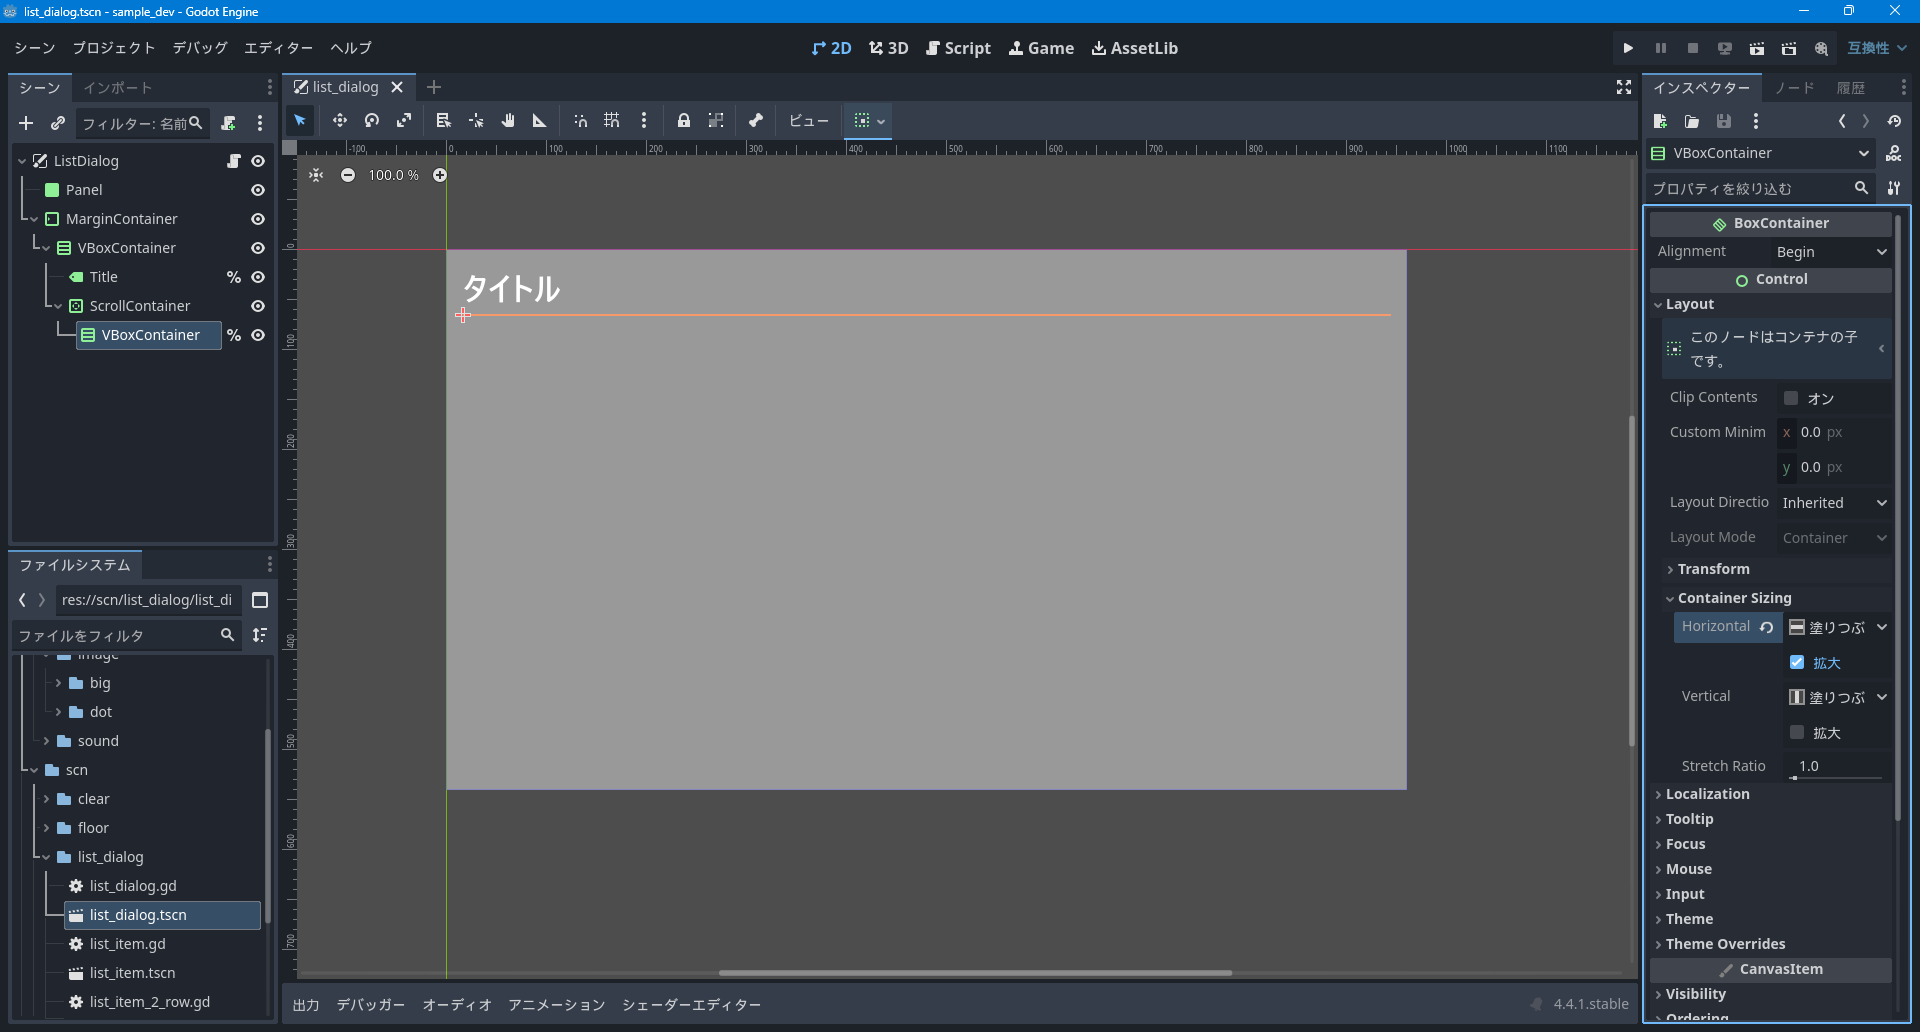Run the project with play button

click(x=1628, y=48)
